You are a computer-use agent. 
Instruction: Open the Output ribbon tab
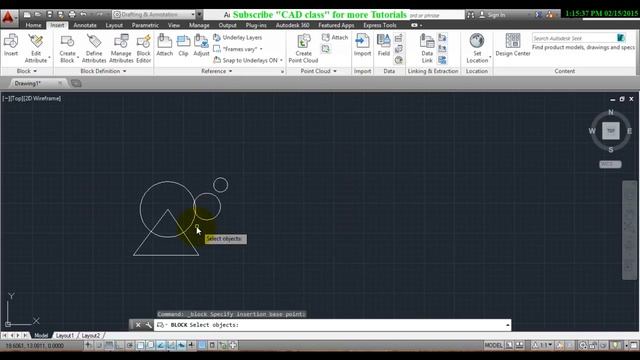[x=227, y=25]
